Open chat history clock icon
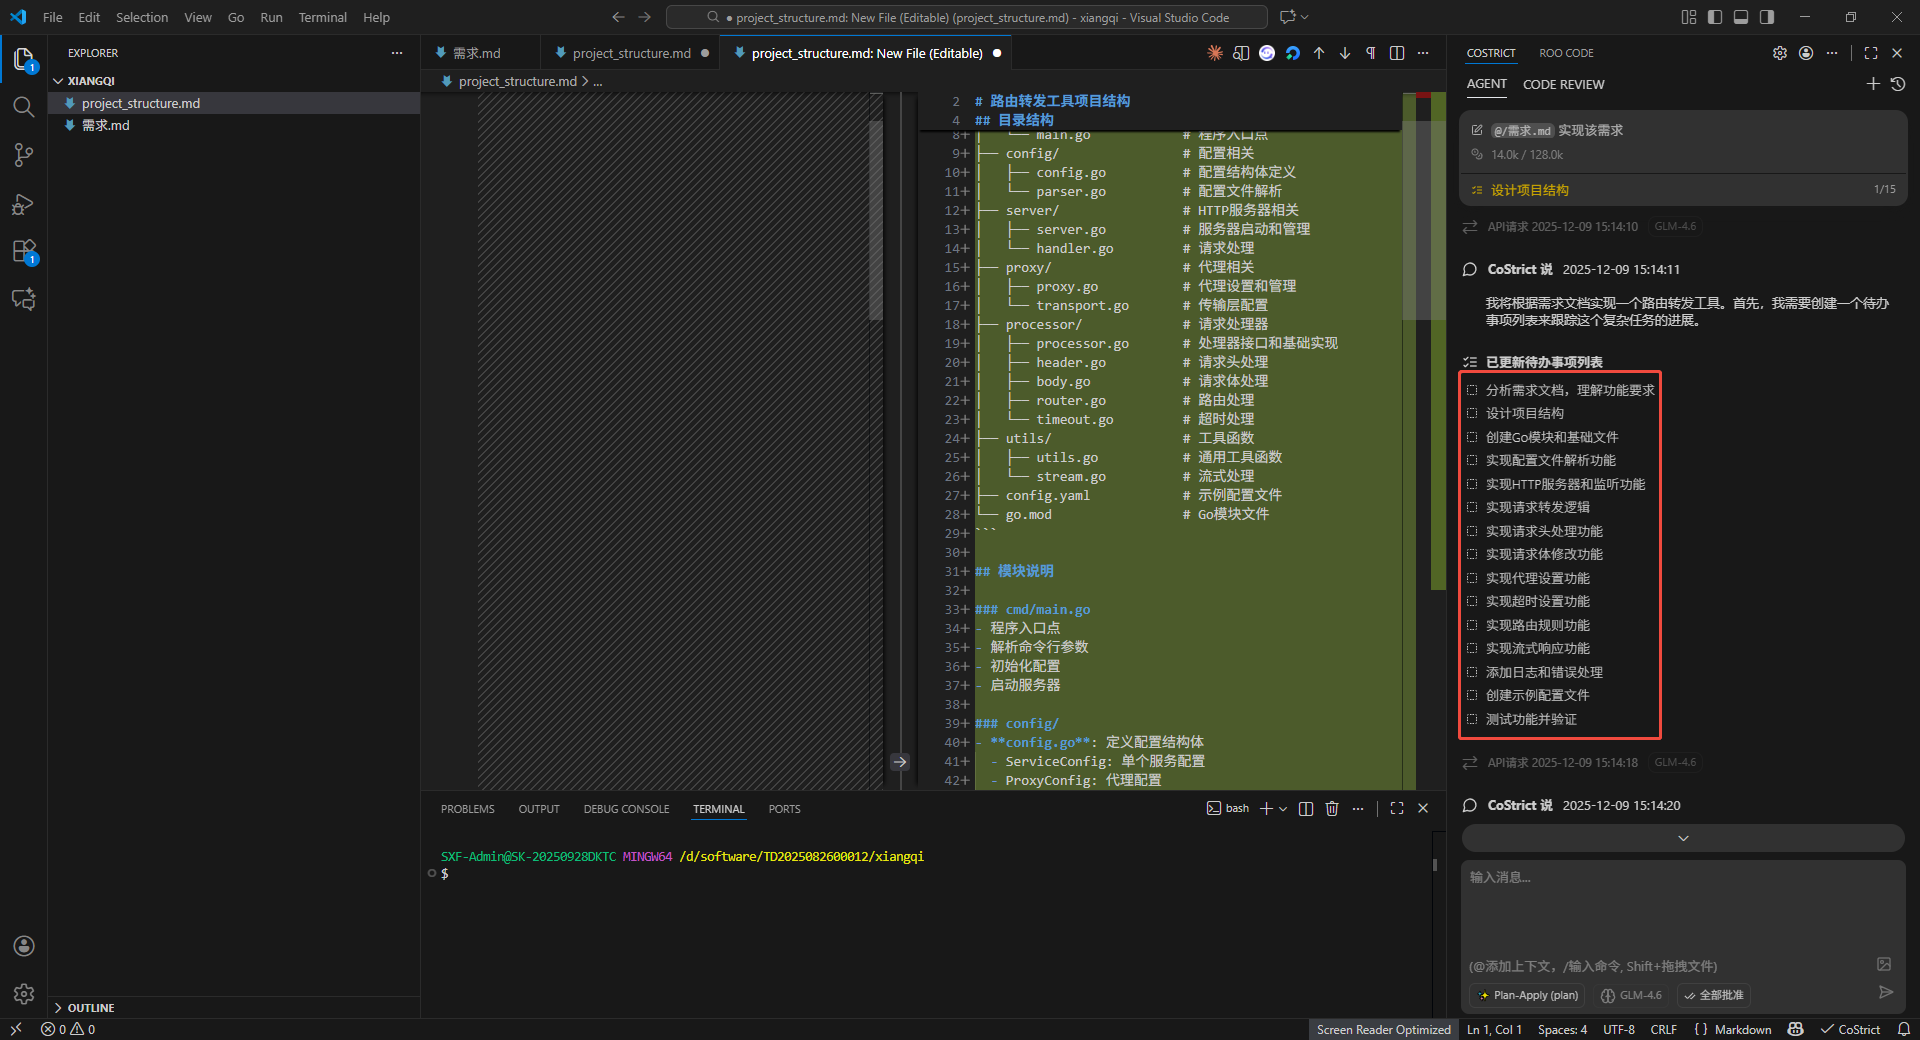This screenshot has height=1040, width=1920. 1898,84
